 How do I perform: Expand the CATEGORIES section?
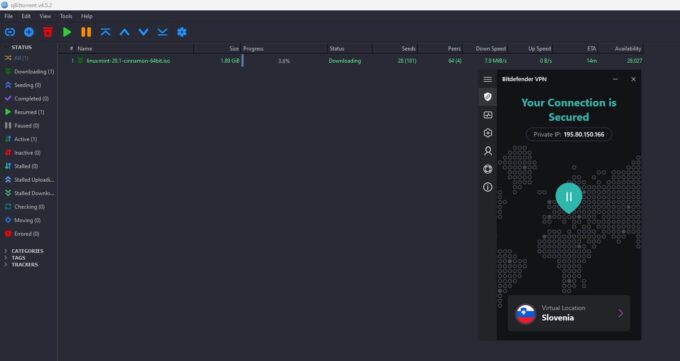pyautogui.click(x=6, y=251)
